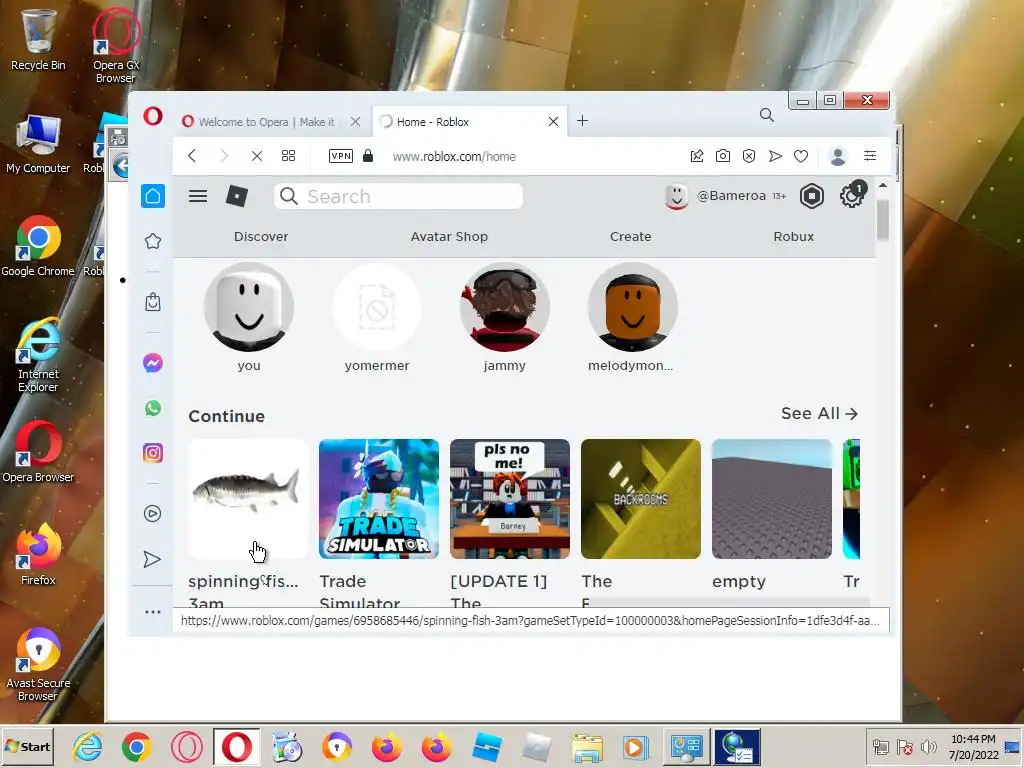1024x768 pixels.
Task: View site security lock information
Action: point(368,156)
